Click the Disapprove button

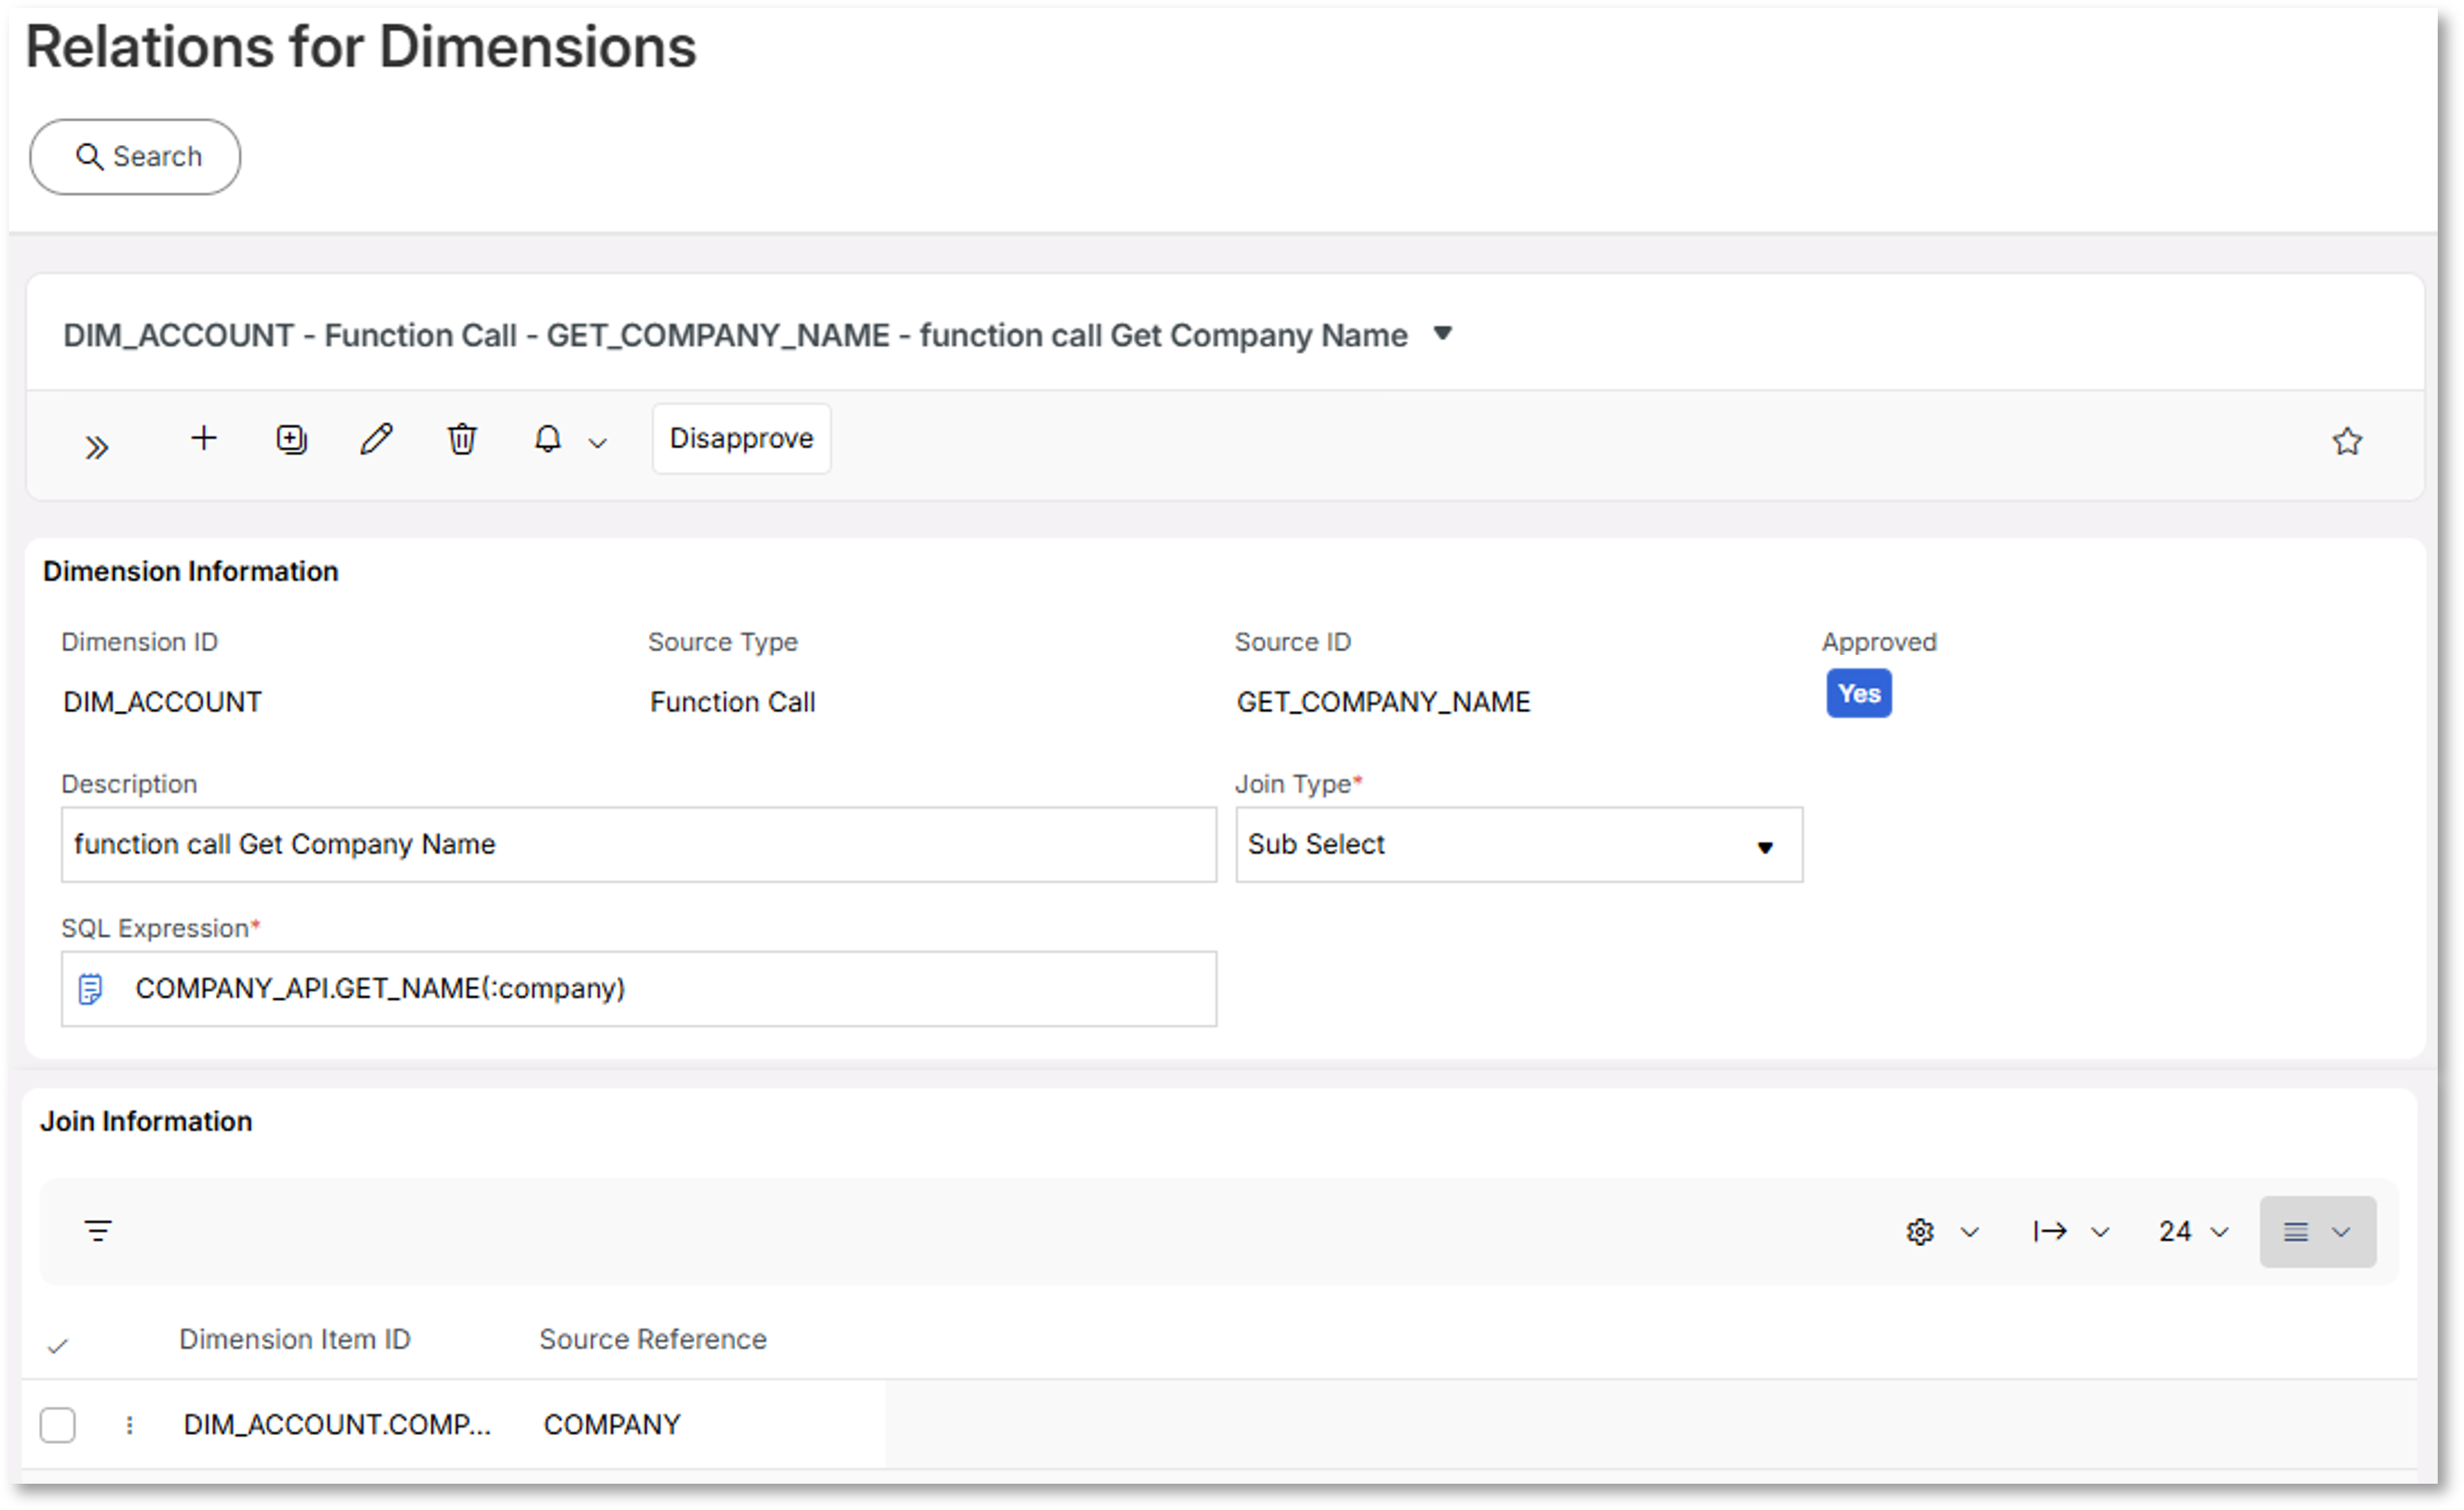point(741,438)
